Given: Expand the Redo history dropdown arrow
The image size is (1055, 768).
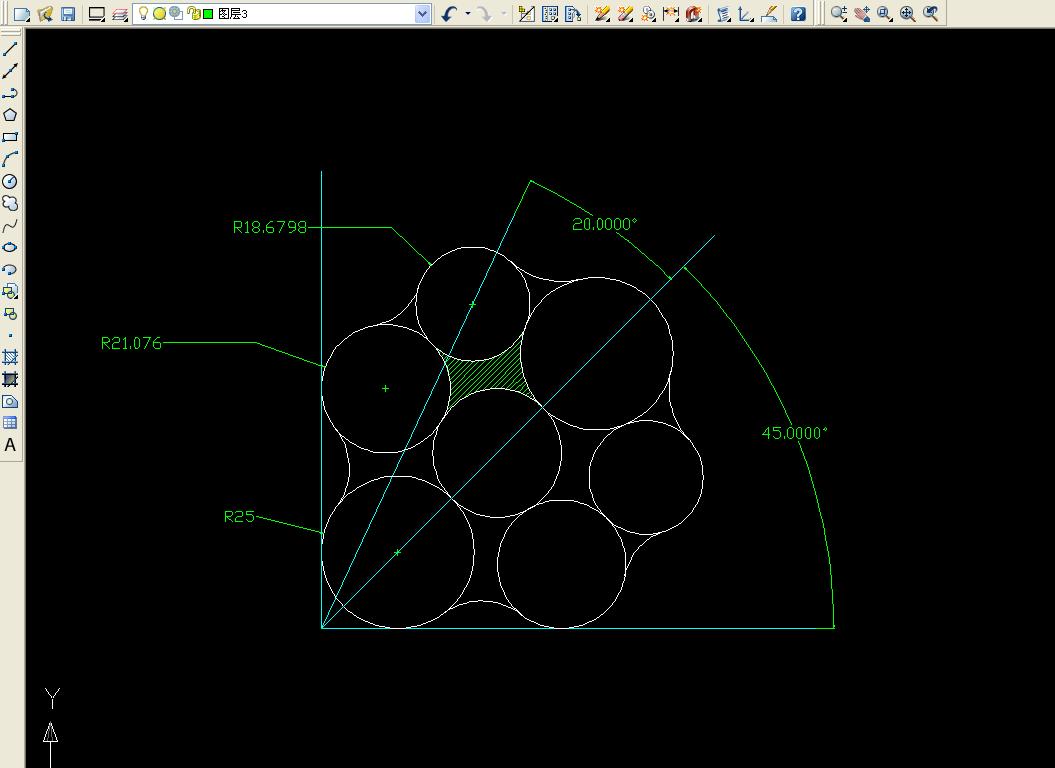Looking at the screenshot, I should (503, 13).
